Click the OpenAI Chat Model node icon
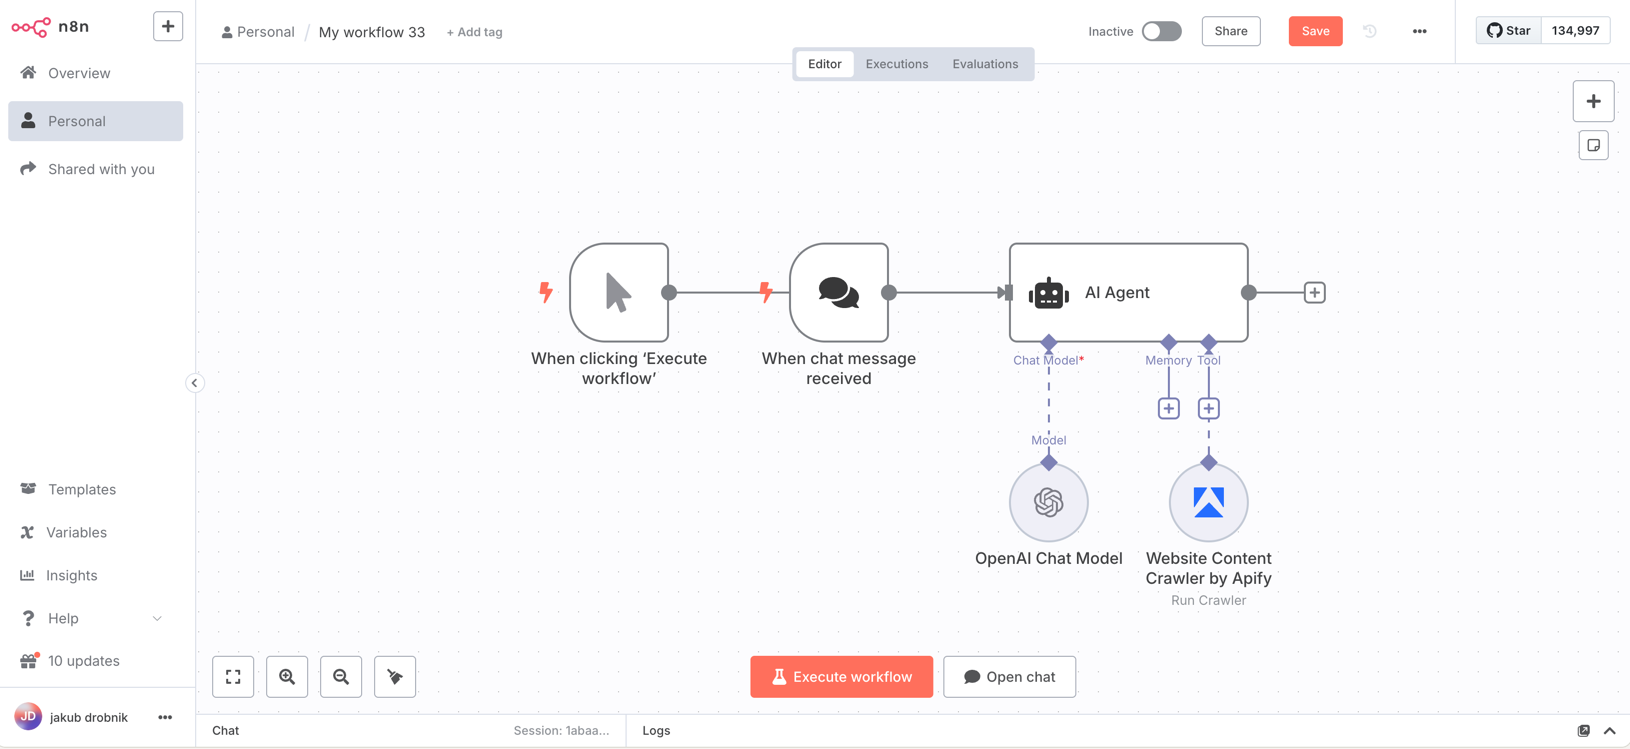This screenshot has height=749, width=1630. coord(1048,502)
